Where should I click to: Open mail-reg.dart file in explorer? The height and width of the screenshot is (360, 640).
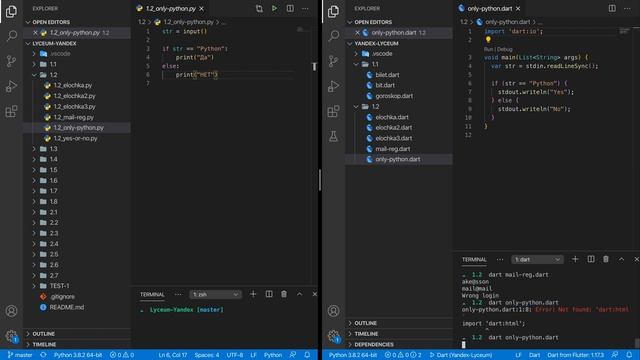(x=393, y=149)
